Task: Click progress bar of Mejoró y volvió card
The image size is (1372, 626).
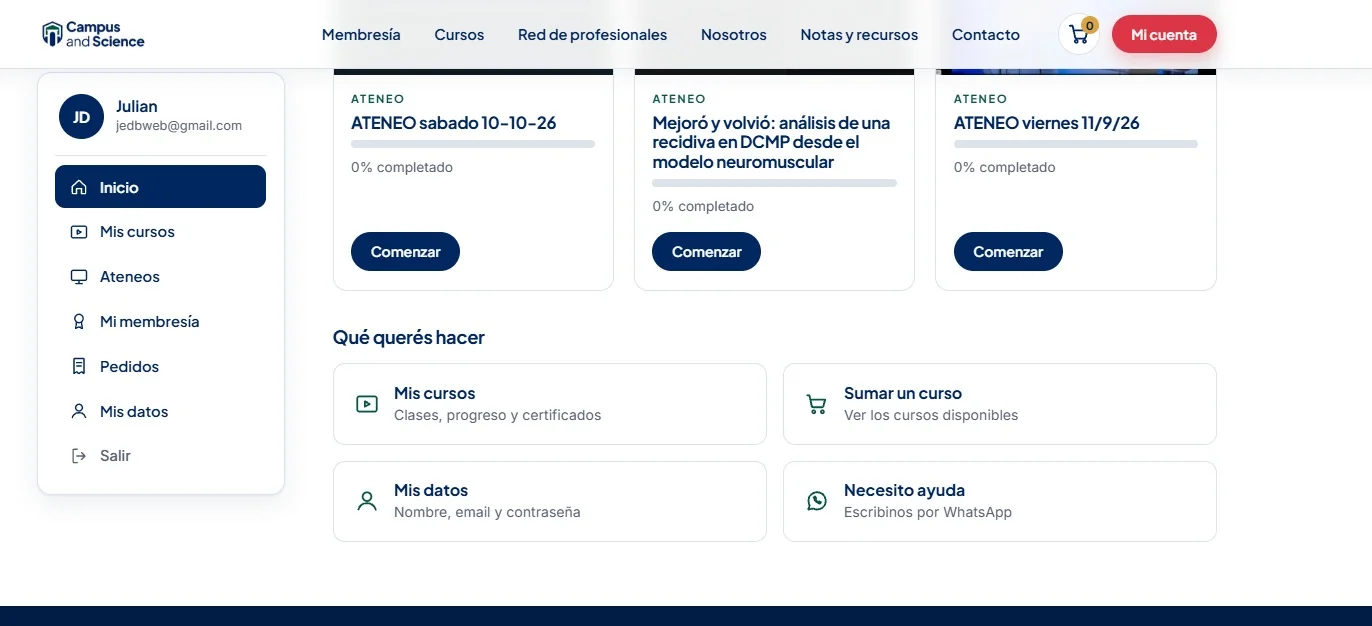Action: click(774, 183)
